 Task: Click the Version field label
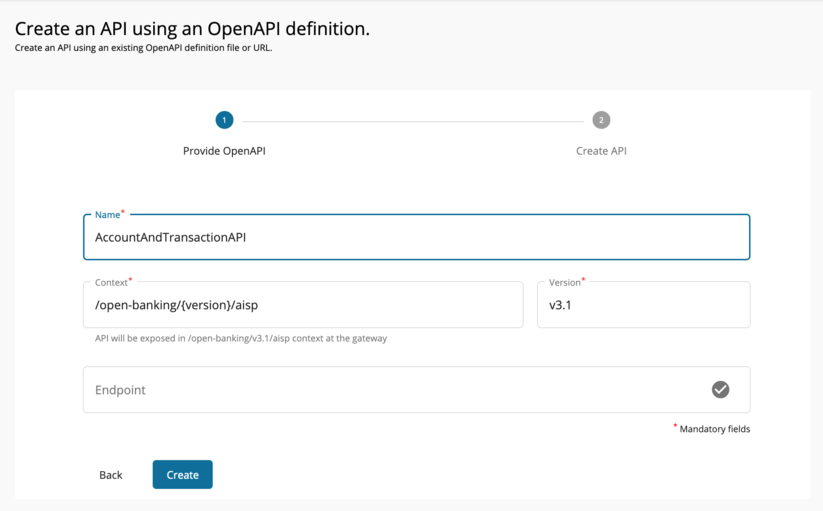564,283
